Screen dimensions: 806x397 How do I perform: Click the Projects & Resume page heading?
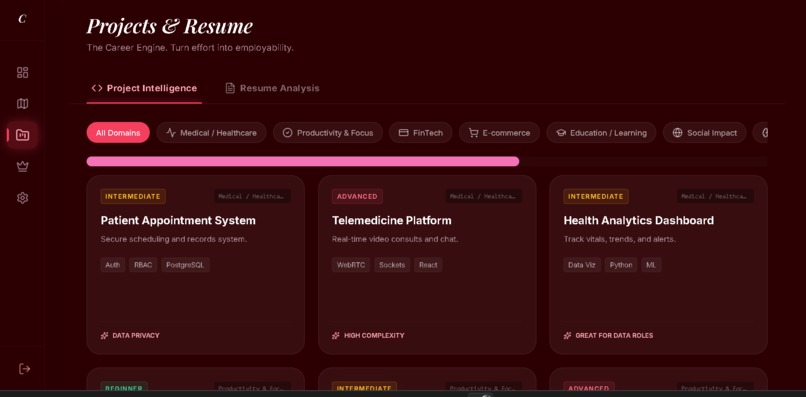tap(170, 26)
